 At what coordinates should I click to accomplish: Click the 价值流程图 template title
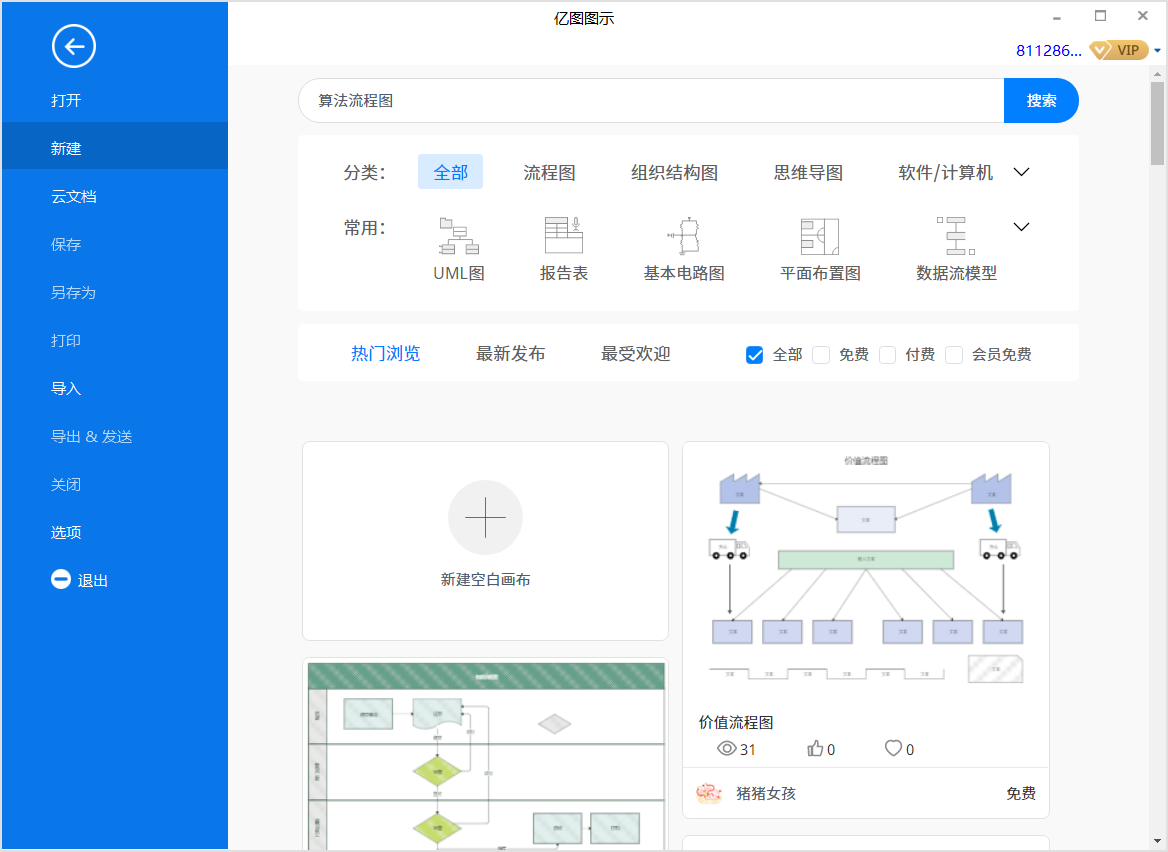point(736,722)
